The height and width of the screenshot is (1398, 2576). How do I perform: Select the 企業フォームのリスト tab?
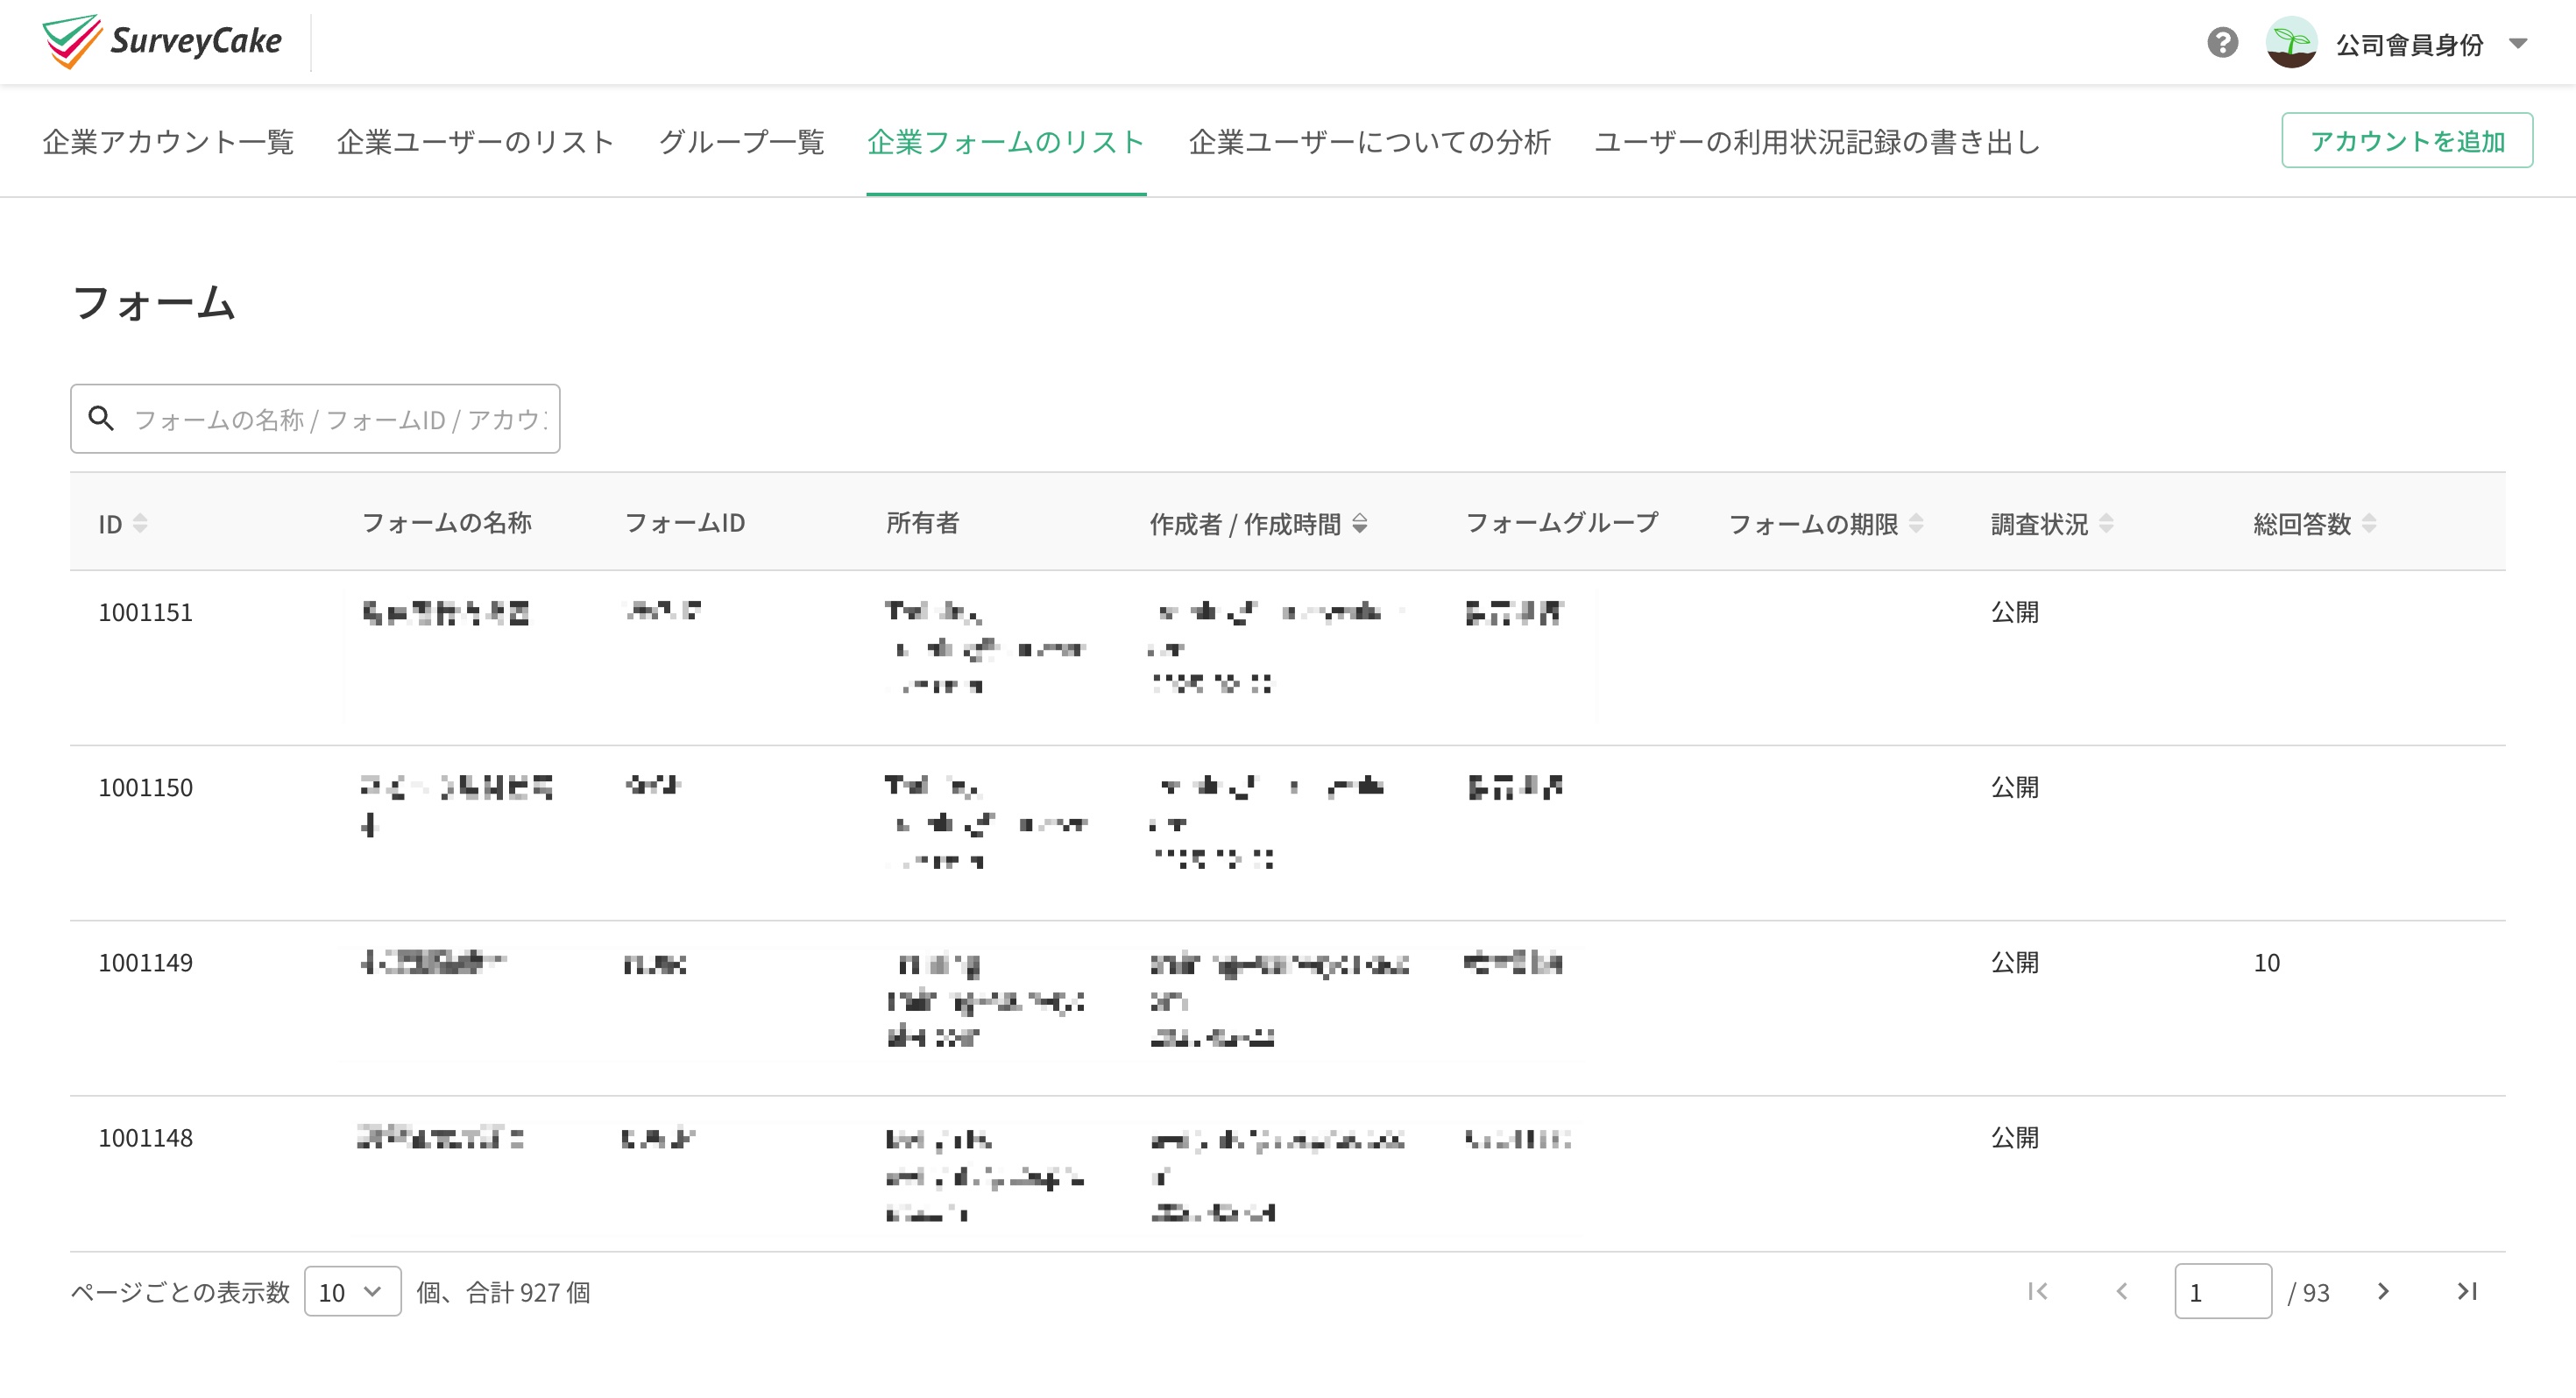click(x=1006, y=141)
